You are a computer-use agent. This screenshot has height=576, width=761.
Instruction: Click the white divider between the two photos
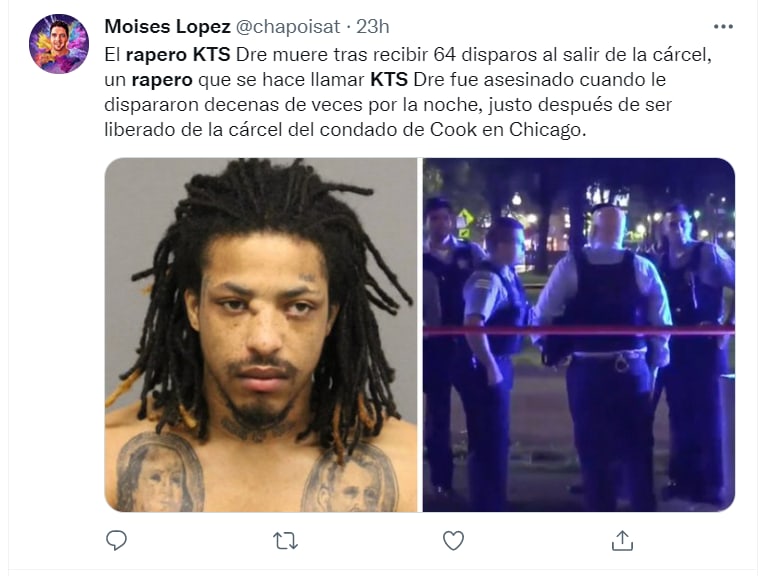tap(420, 335)
